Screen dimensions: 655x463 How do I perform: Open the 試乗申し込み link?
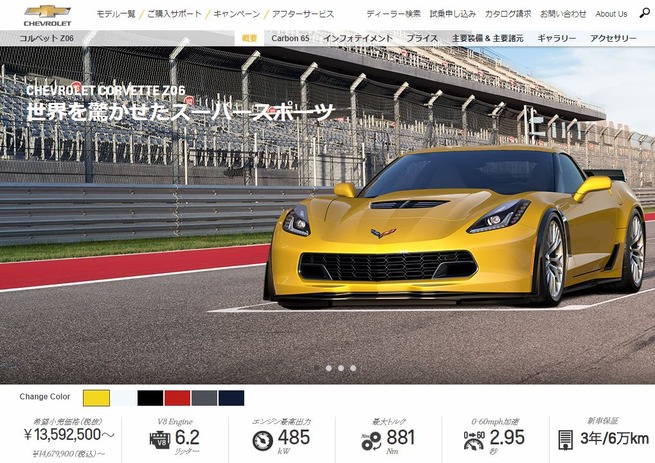pos(453,14)
